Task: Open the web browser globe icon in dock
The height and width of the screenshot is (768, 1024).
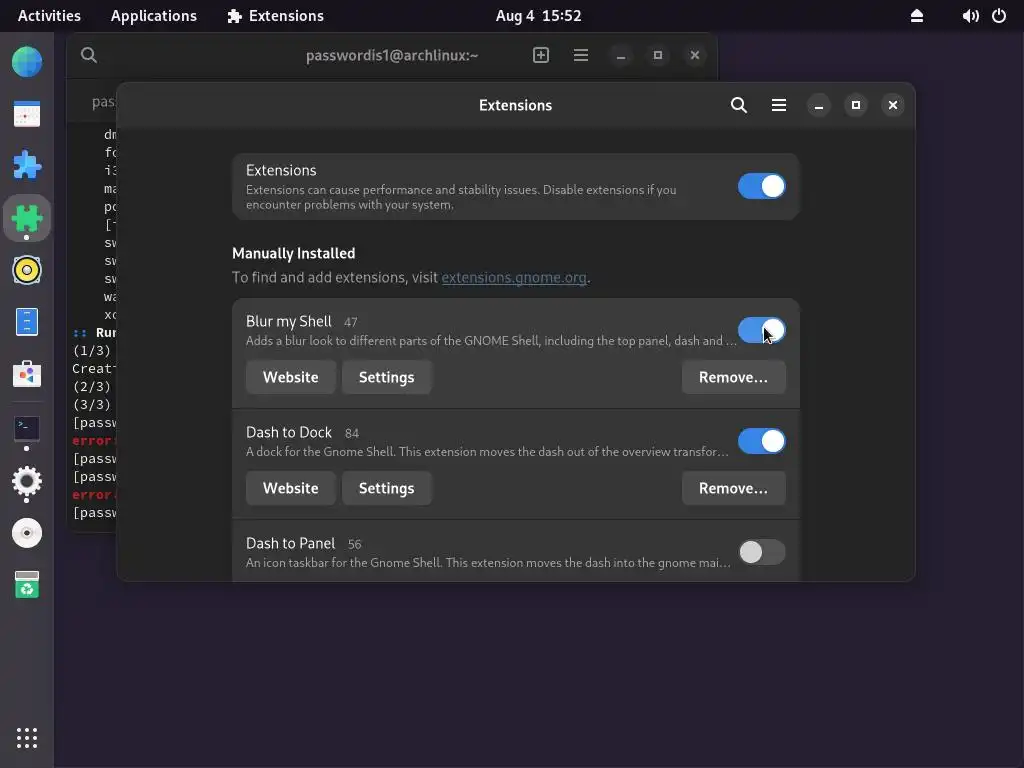Action: [27, 62]
